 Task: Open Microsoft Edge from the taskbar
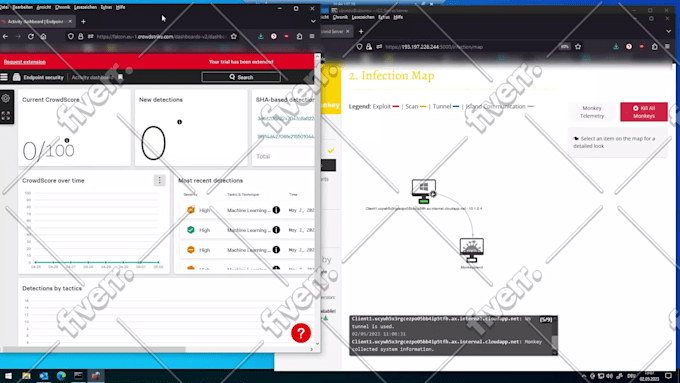(61, 376)
